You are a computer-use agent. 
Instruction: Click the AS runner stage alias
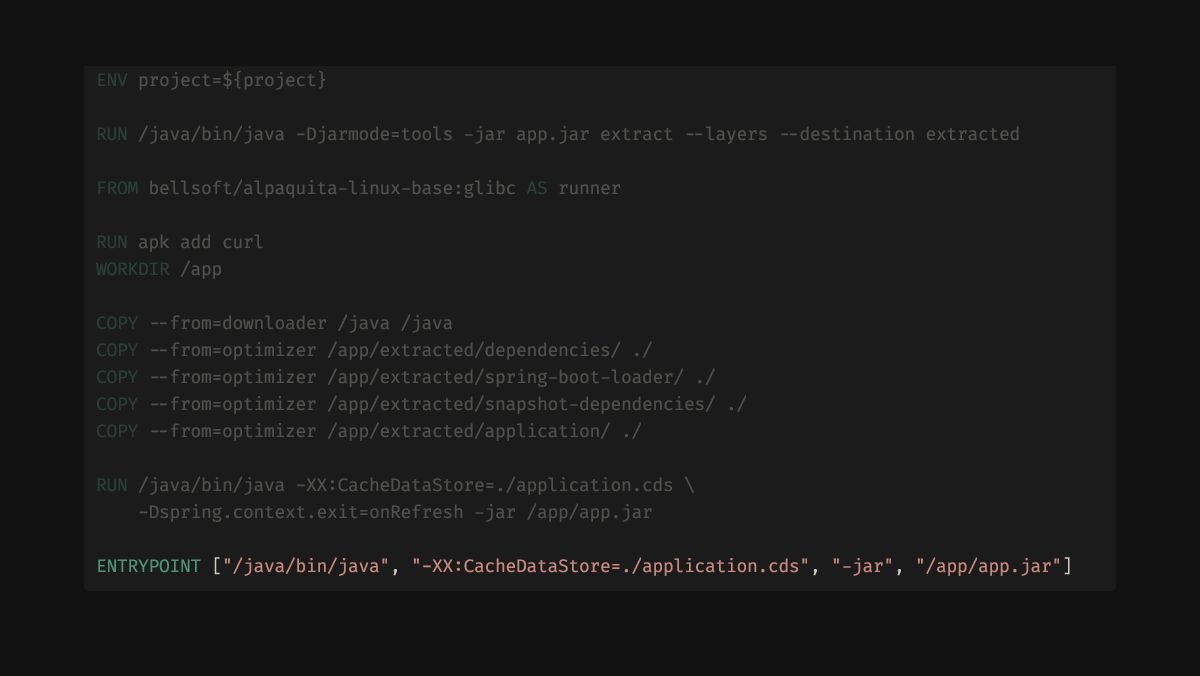point(573,188)
